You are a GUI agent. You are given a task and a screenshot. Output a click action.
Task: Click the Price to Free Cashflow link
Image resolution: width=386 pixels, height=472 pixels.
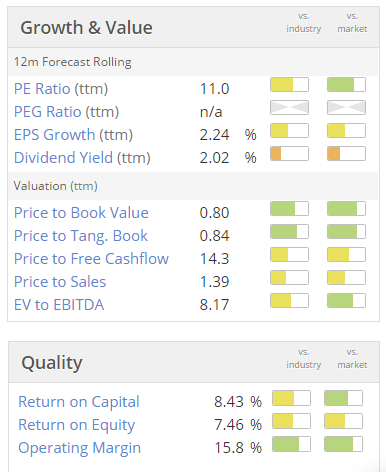point(91,259)
